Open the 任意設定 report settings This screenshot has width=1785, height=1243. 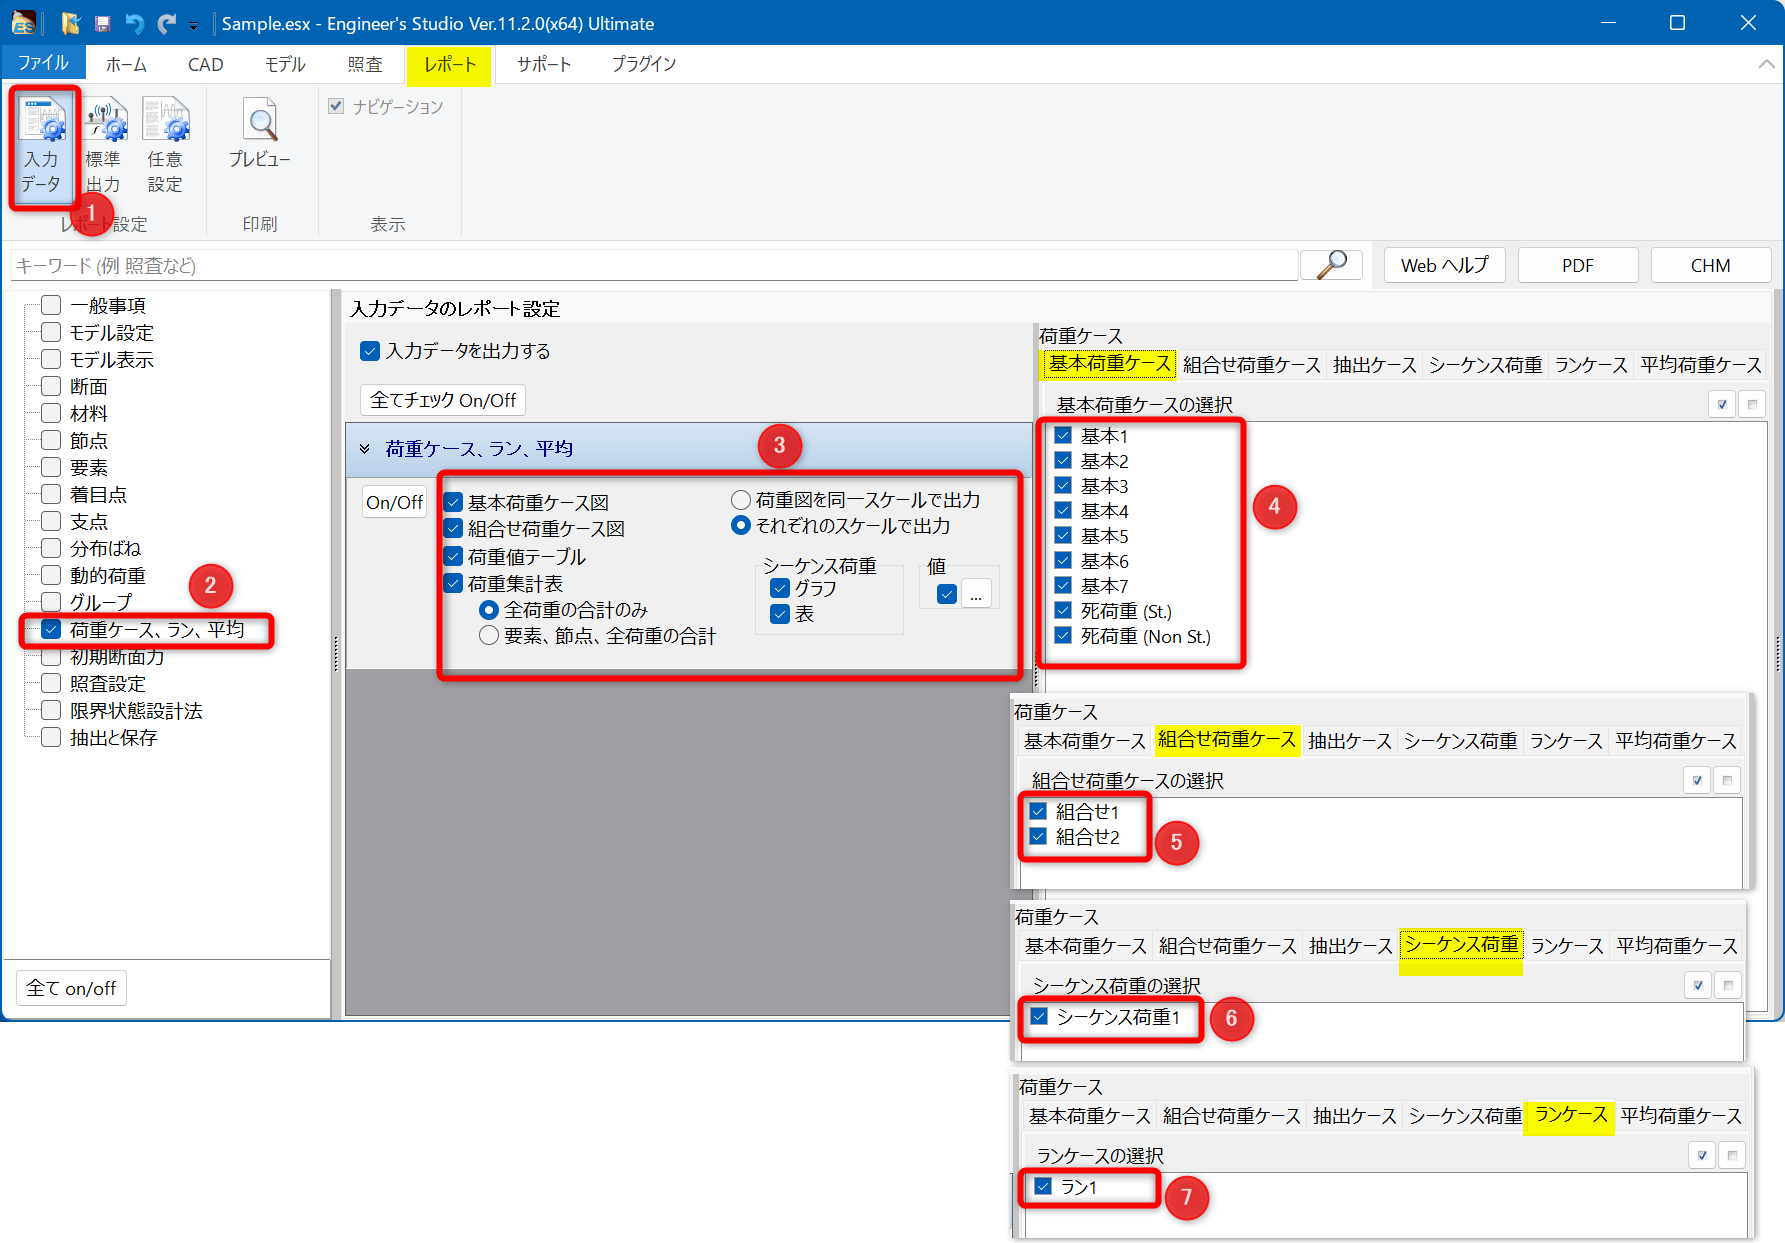coord(165,147)
